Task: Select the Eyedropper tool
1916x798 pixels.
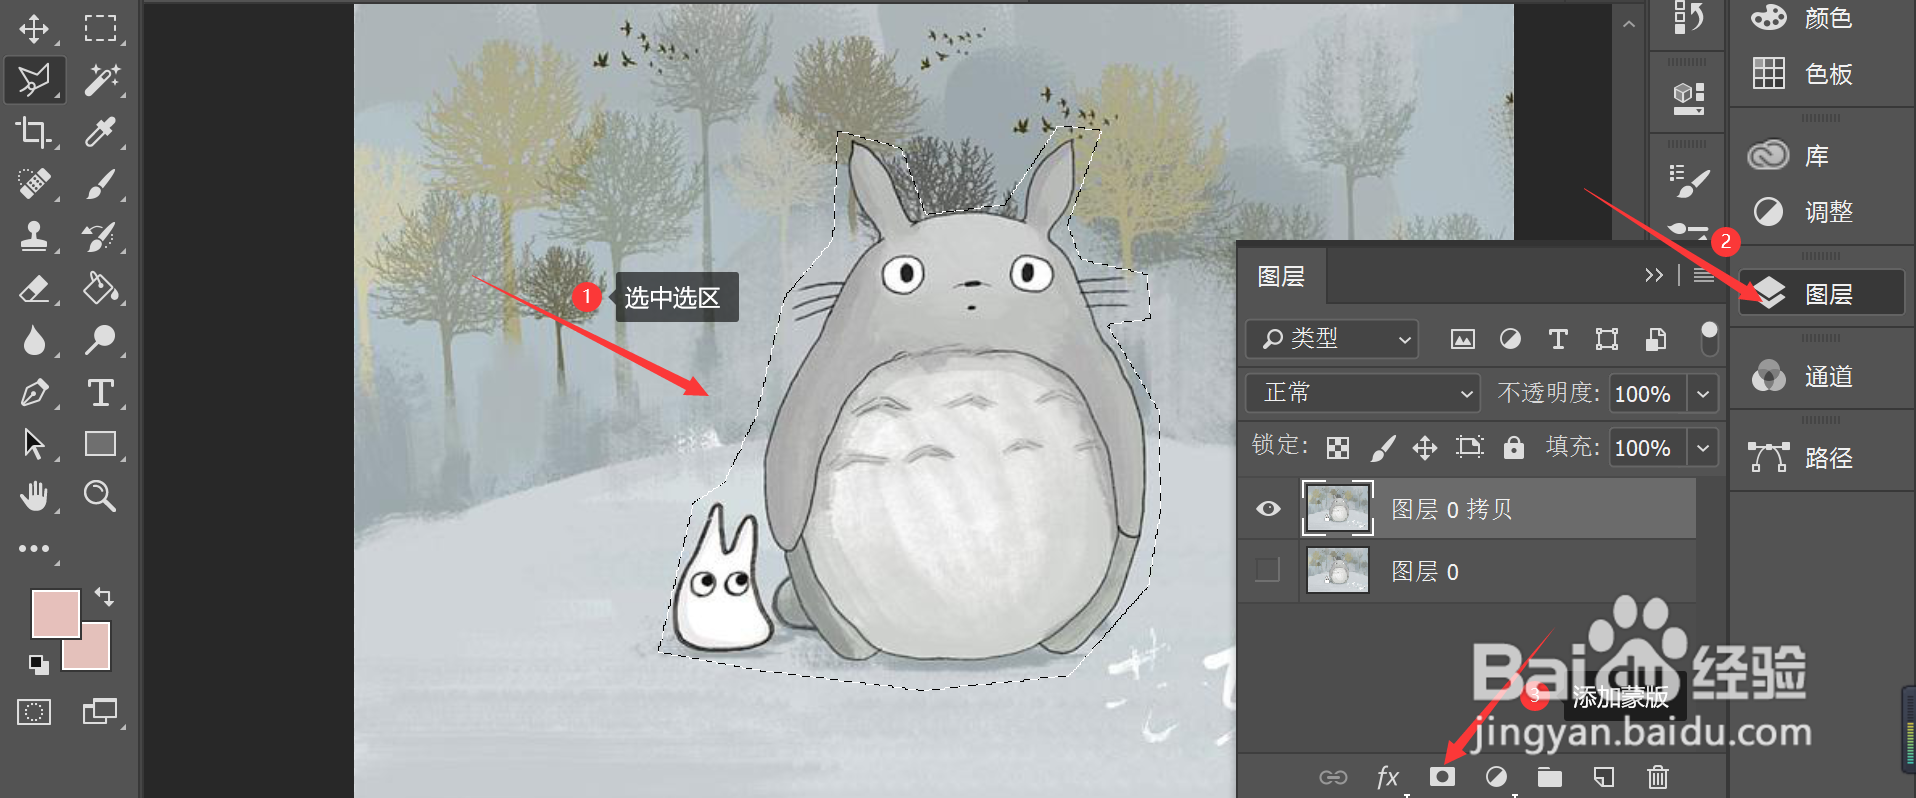Action: click(x=100, y=132)
